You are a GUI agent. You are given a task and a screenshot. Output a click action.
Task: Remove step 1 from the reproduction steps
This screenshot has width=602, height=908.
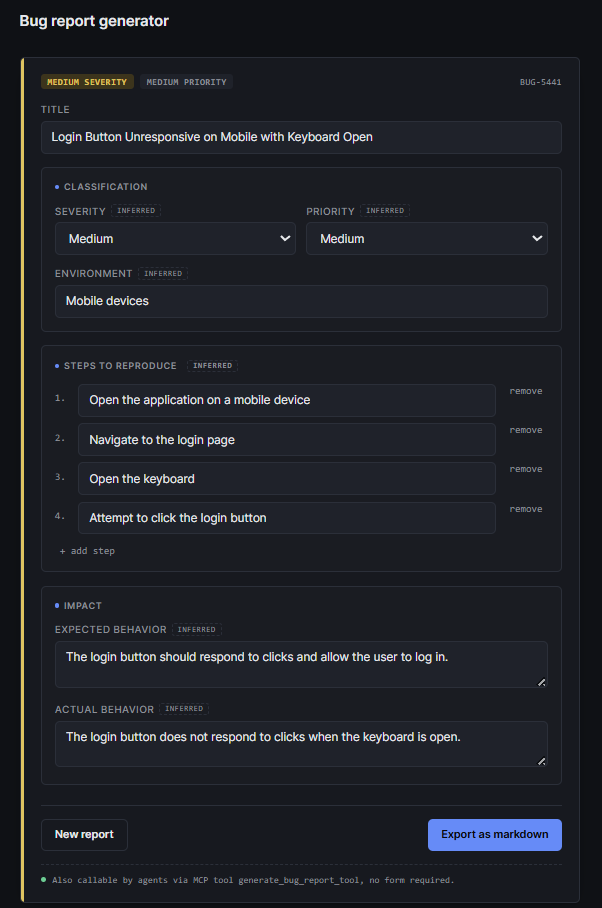click(526, 391)
